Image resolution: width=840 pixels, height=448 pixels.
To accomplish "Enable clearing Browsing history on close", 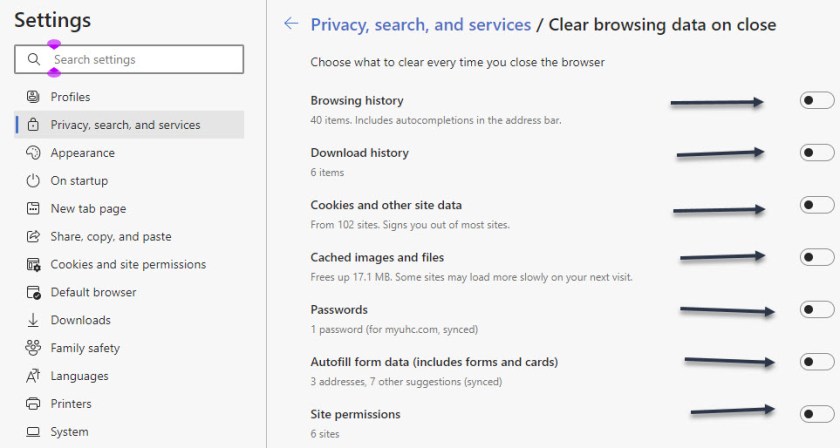I will (x=816, y=101).
